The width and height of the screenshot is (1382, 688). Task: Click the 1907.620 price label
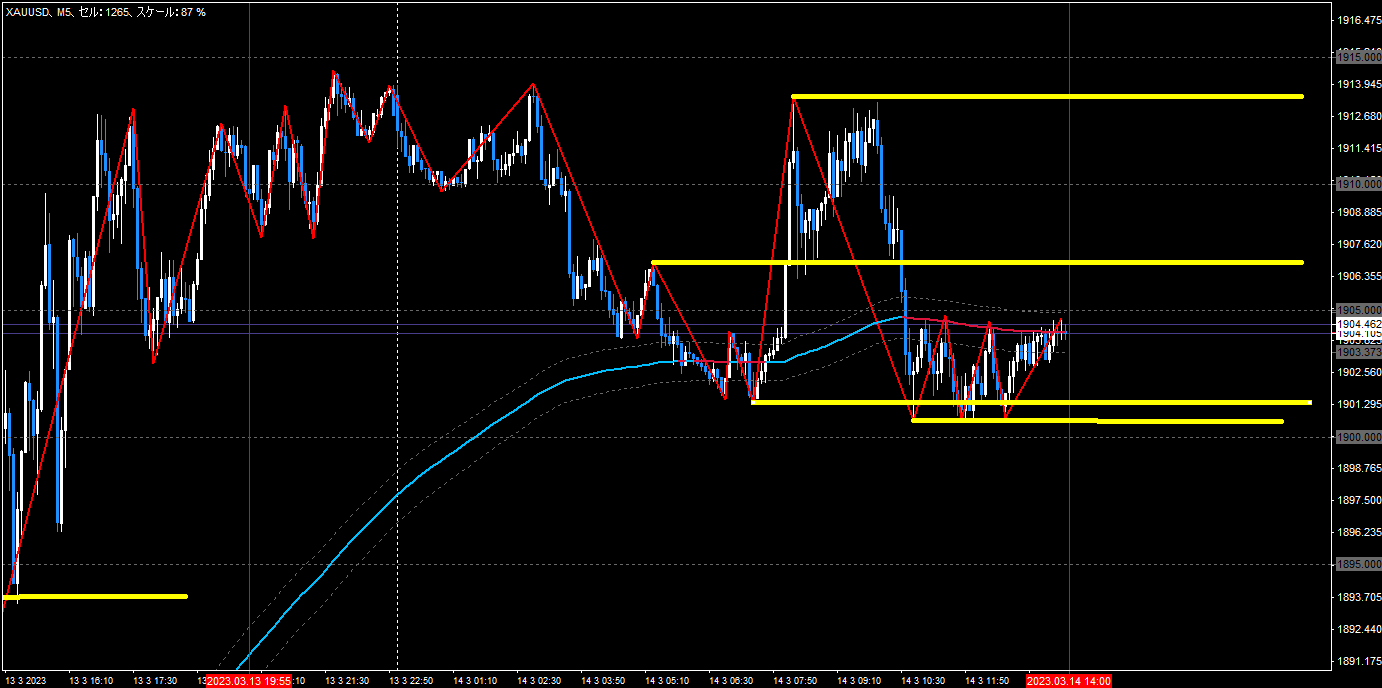pyautogui.click(x=1359, y=244)
